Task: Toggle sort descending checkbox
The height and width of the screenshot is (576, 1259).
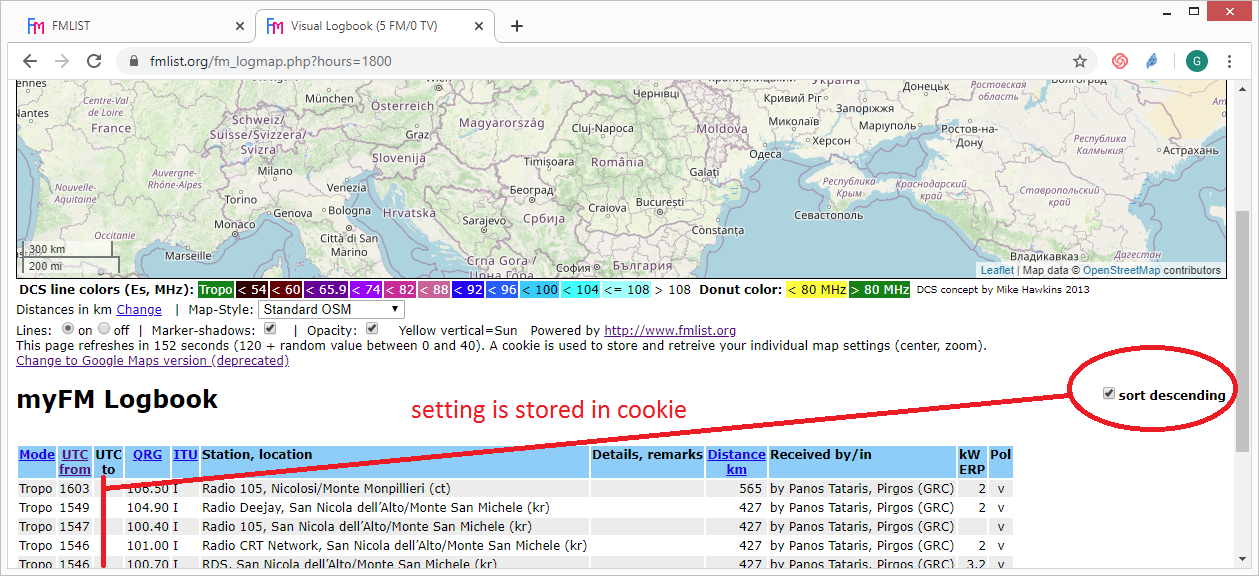Action: pyautogui.click(x=1109, y=394)
